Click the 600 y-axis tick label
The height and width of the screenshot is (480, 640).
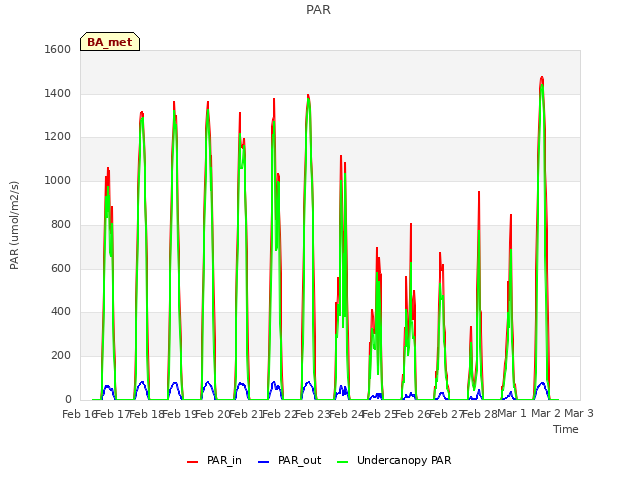click(61, 268)
